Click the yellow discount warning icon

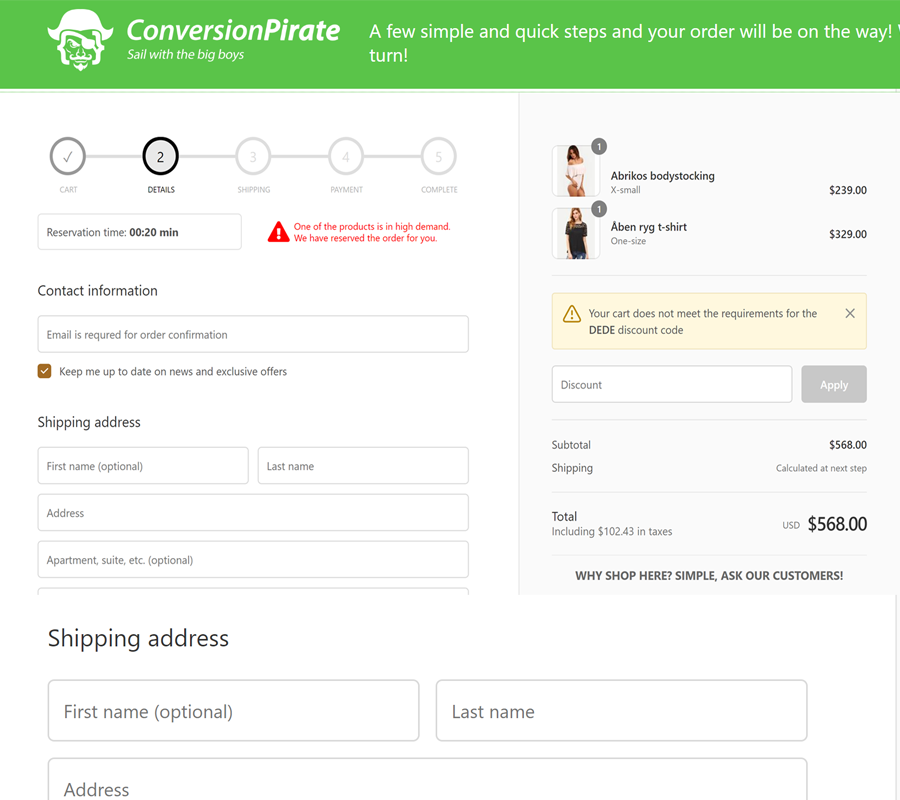[572, 314]
